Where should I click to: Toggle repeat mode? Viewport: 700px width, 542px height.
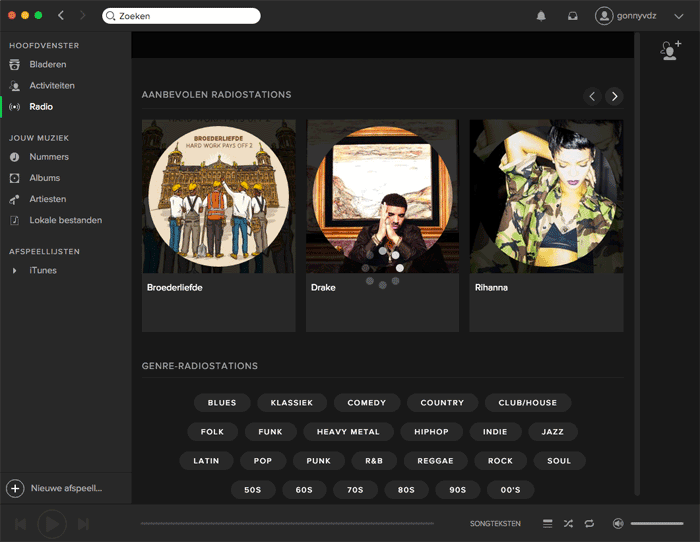click(x=589, y=523)
